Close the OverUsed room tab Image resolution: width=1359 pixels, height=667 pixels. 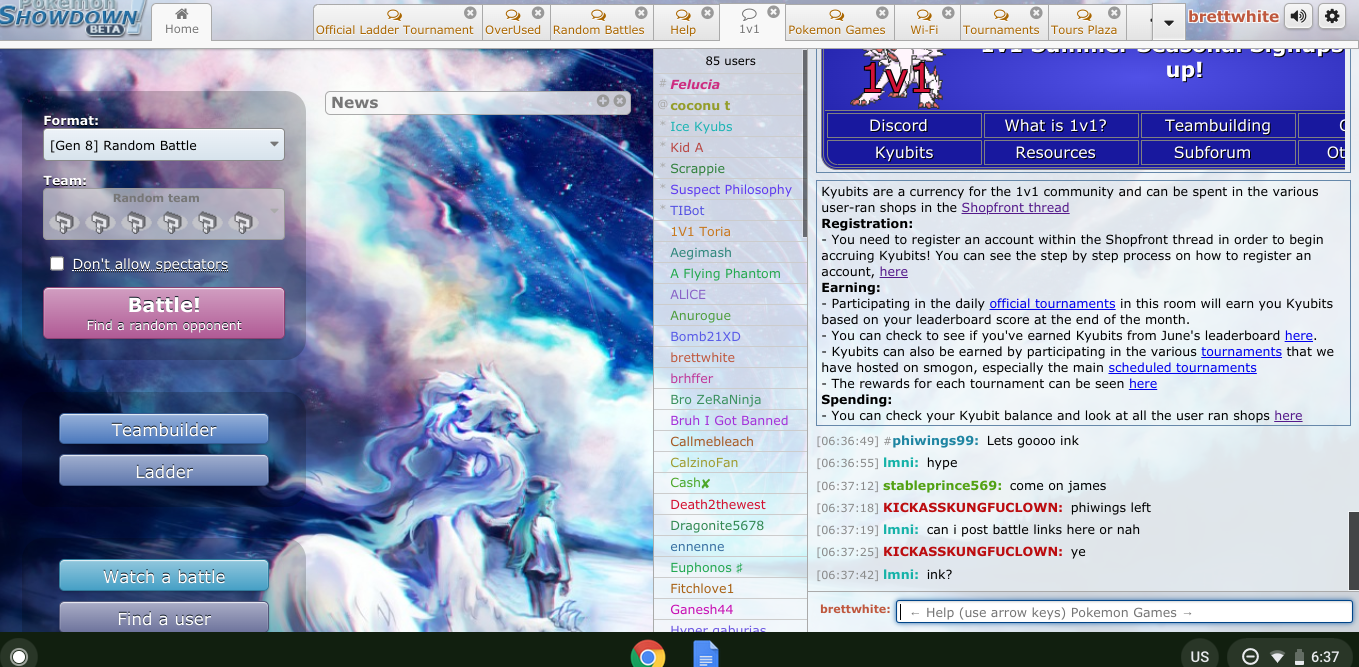coord(538,13)
